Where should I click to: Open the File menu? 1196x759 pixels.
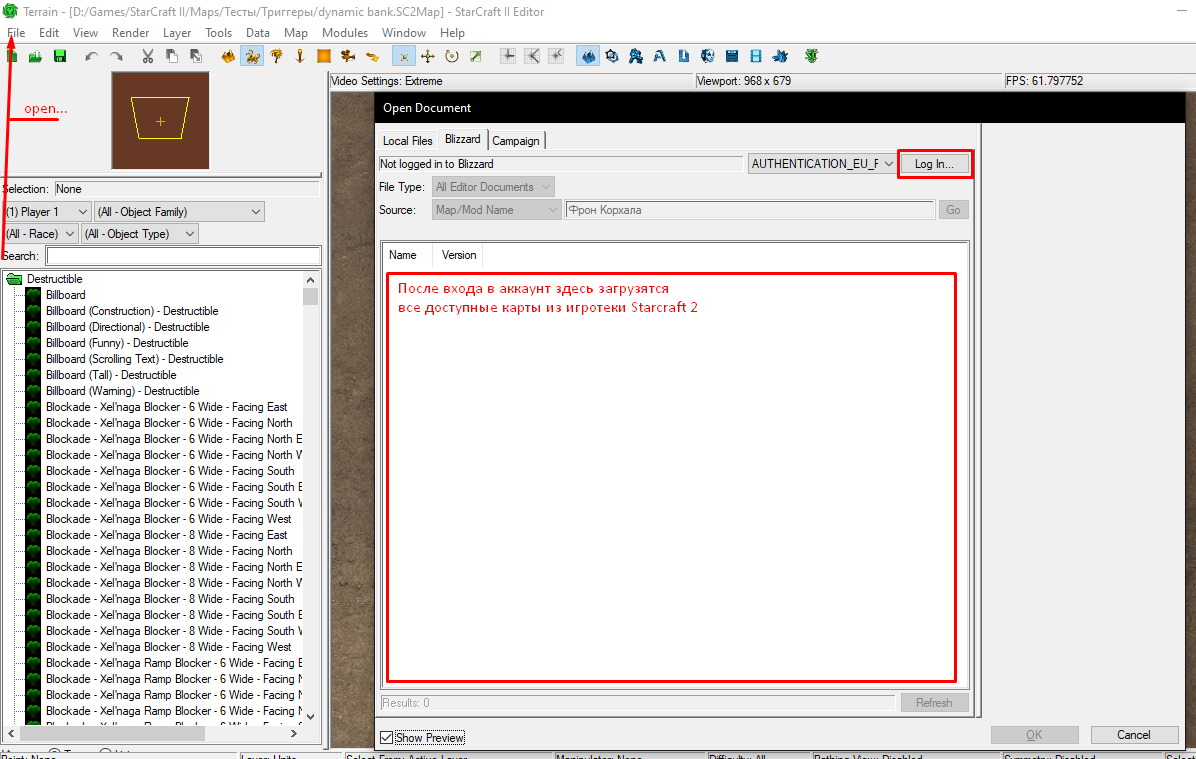pos(16,33)
